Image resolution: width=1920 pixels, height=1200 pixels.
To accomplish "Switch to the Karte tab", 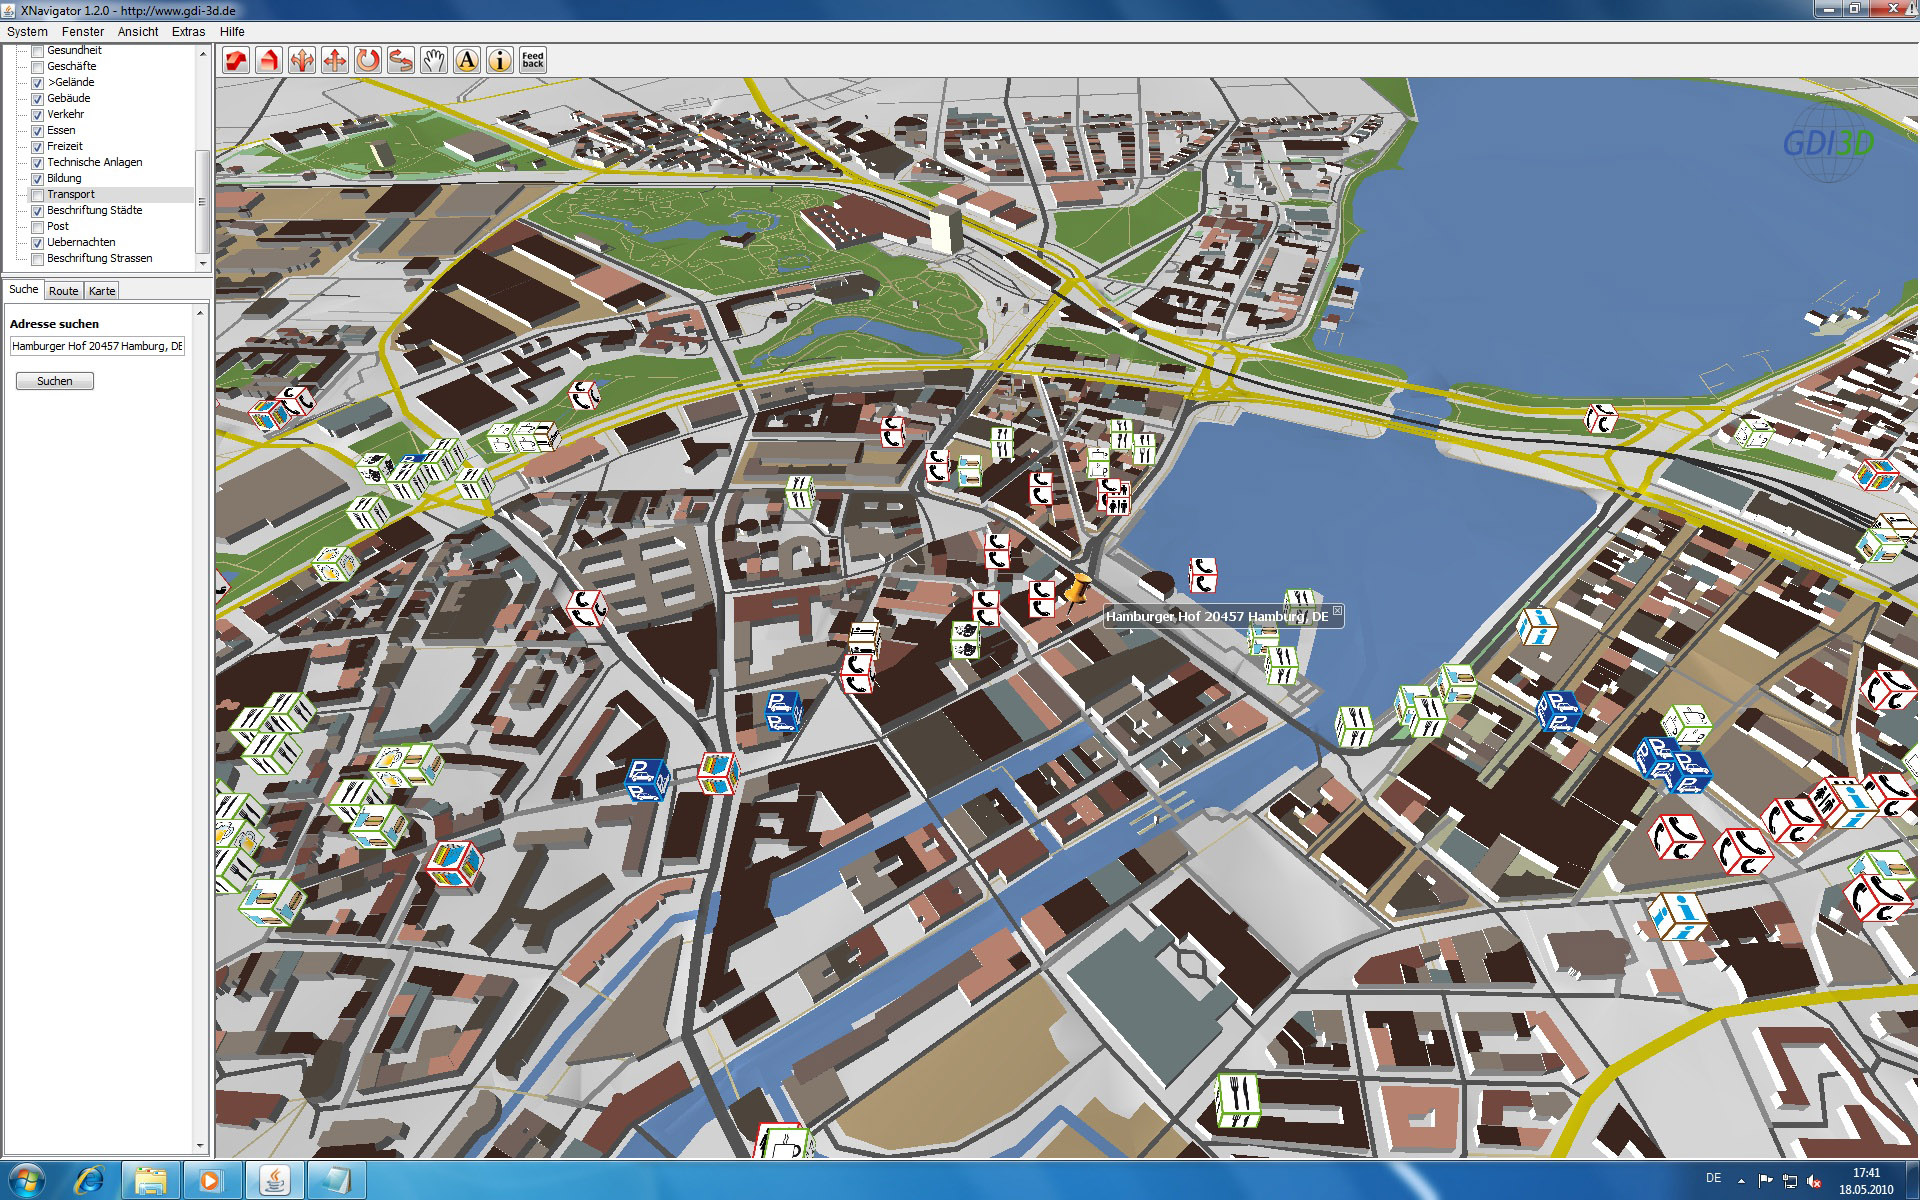I will pos(102,291).
